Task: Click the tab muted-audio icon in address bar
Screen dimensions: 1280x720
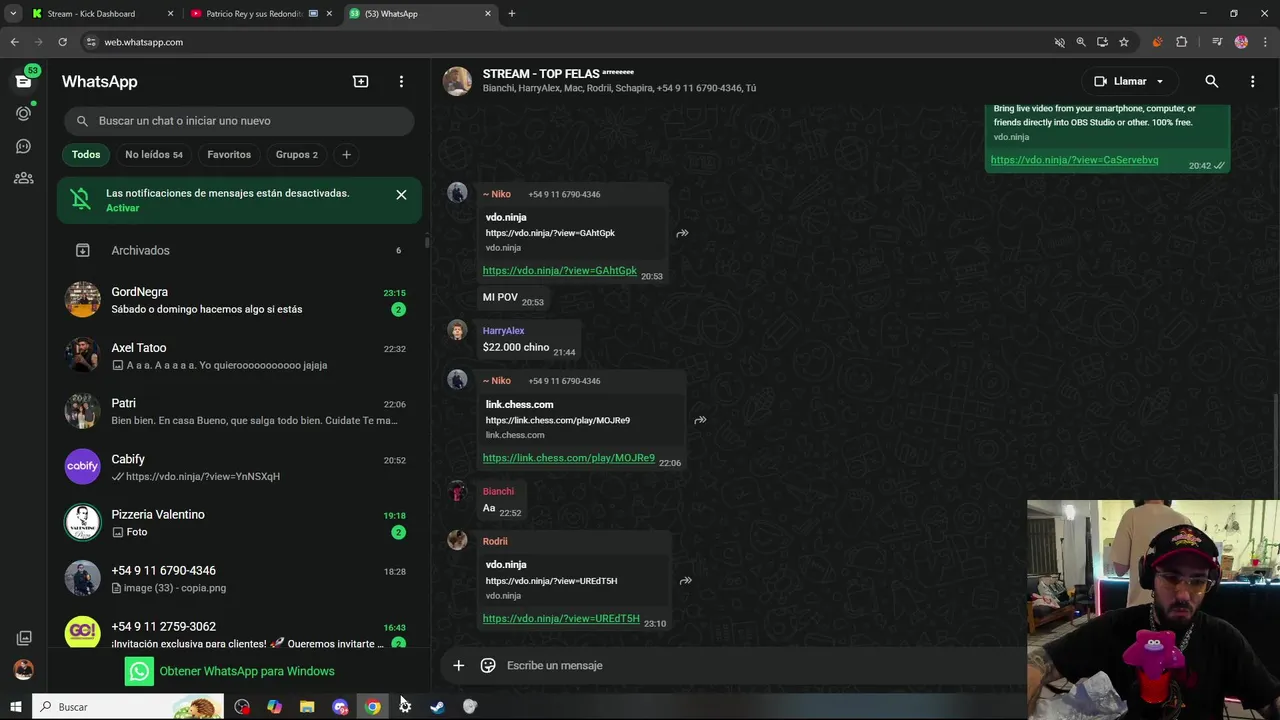Action: (1059, 42)
